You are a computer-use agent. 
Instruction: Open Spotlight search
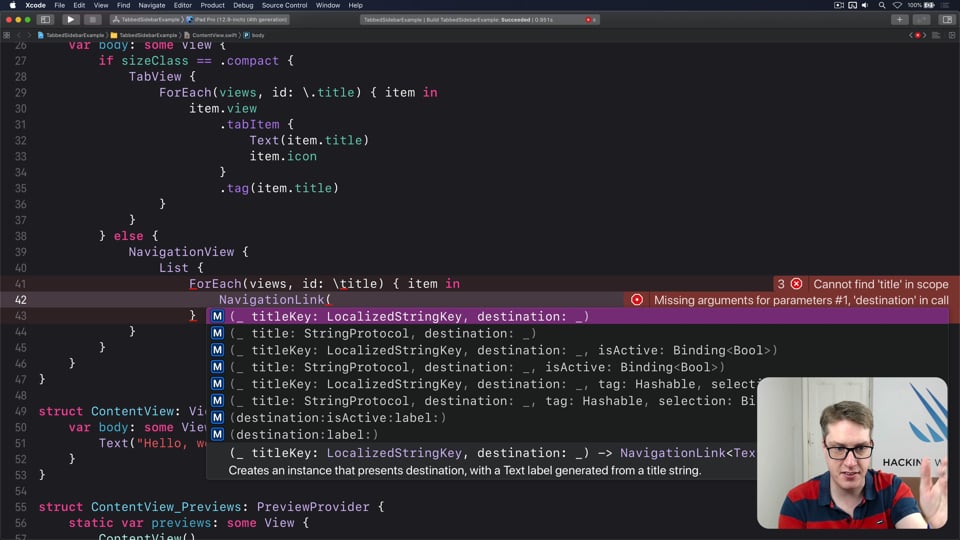tap(882, 5)
